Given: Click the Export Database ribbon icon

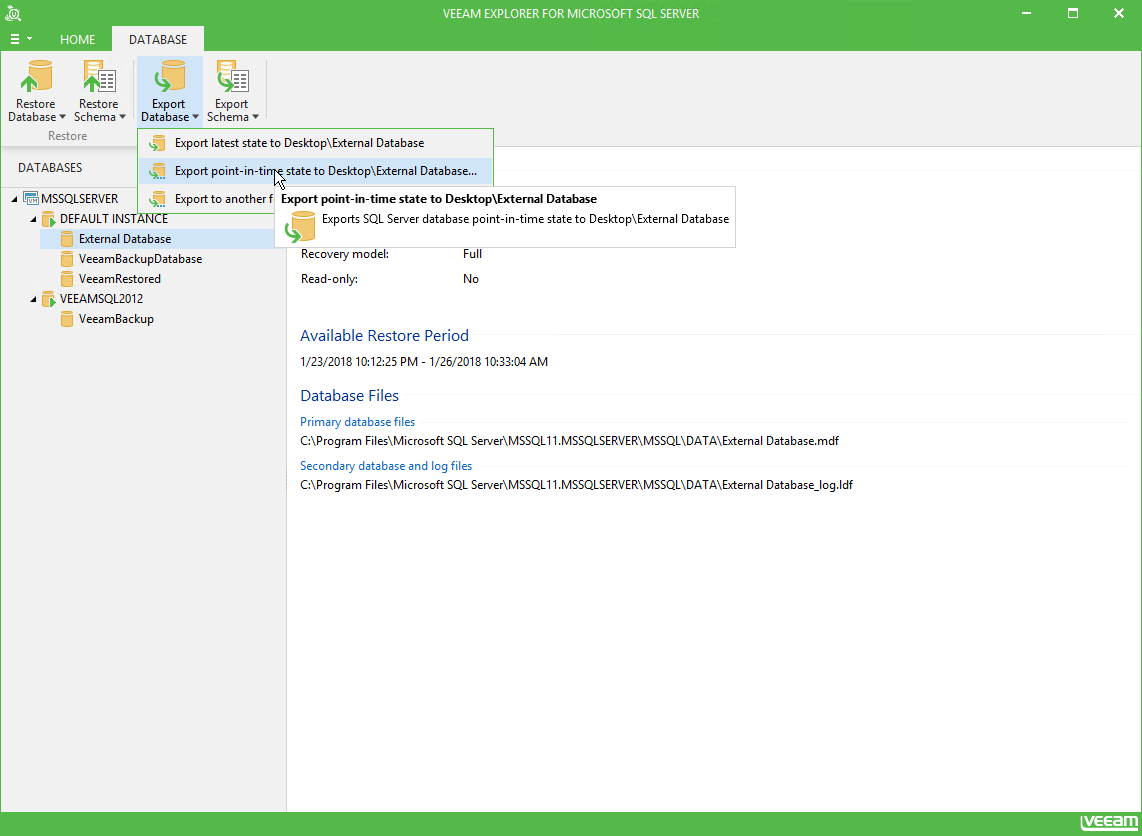Looking at the screenshot, I should pyautogui.click(x=169, y=76).
